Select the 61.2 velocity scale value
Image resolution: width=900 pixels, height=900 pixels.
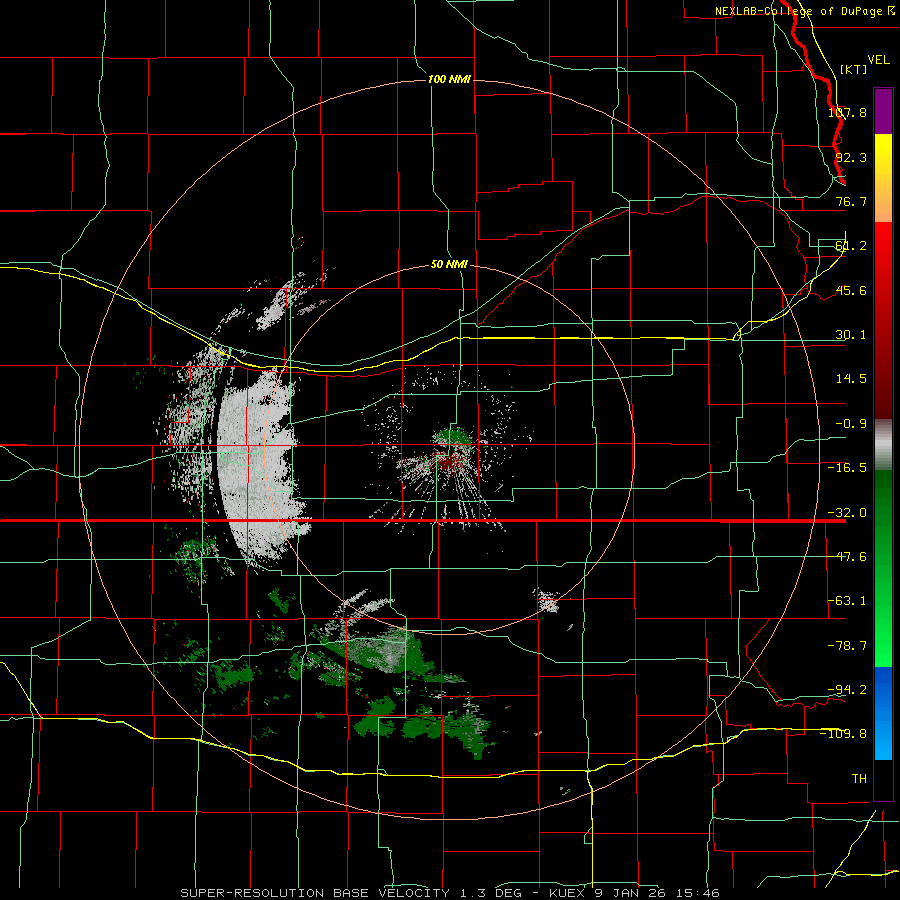pyautogui.click(x=851, y=246)
